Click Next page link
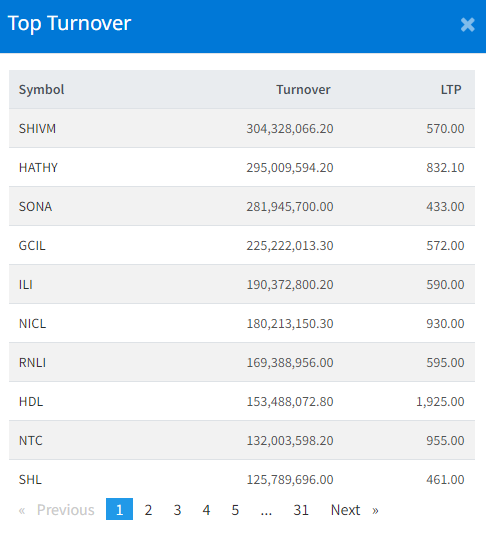 tap(345, 510)
